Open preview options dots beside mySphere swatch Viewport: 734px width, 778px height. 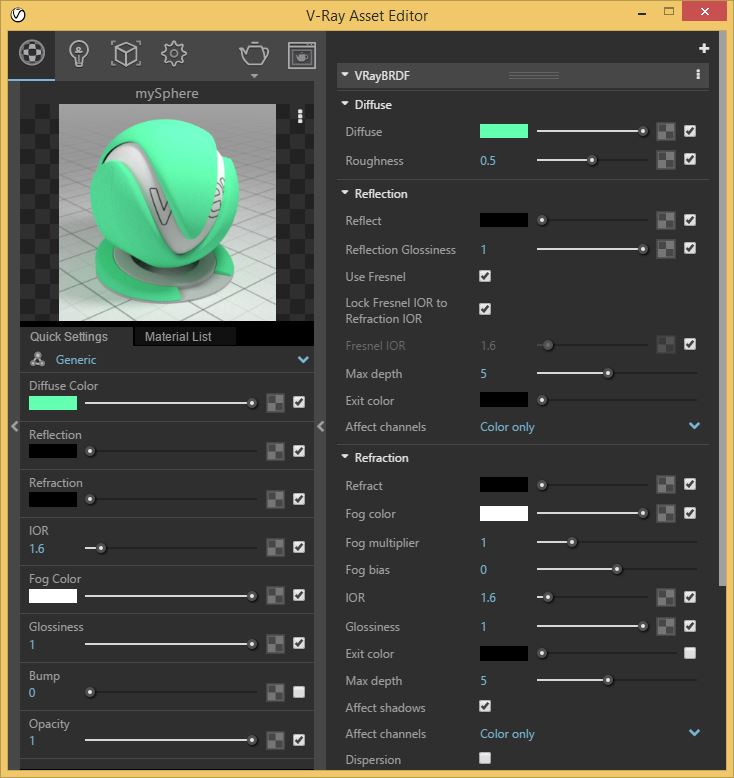point(300,116)
